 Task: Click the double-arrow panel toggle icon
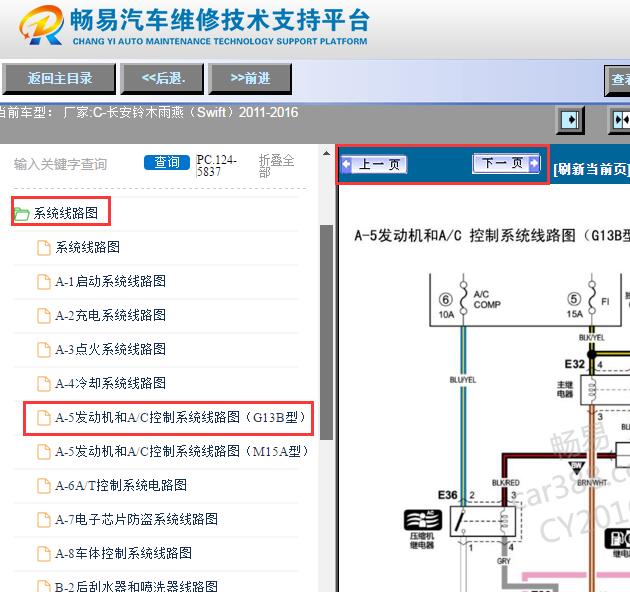tap(619, 120)
